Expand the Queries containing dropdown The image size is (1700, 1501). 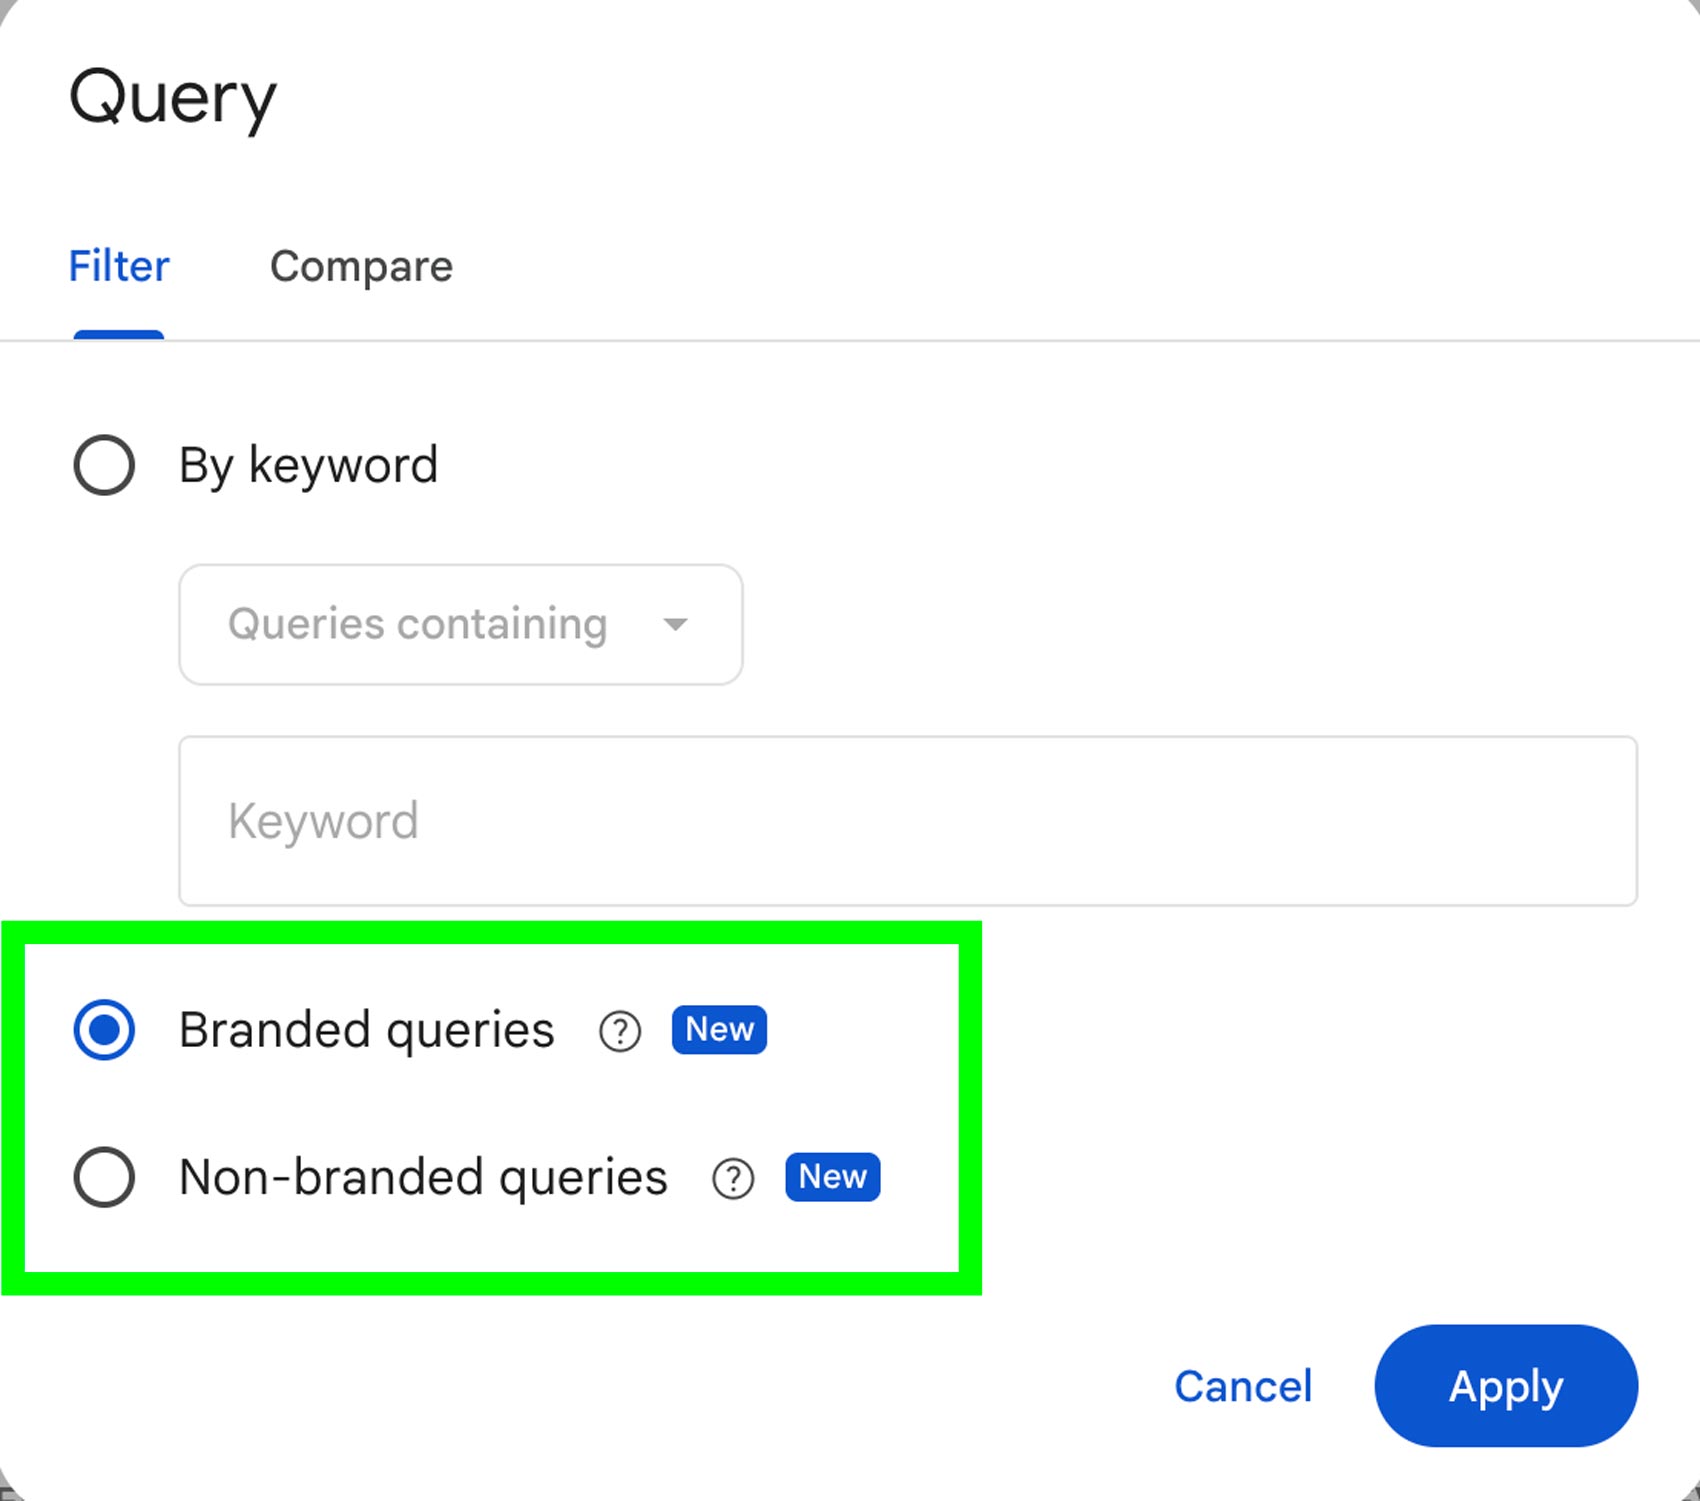point(460,625)
